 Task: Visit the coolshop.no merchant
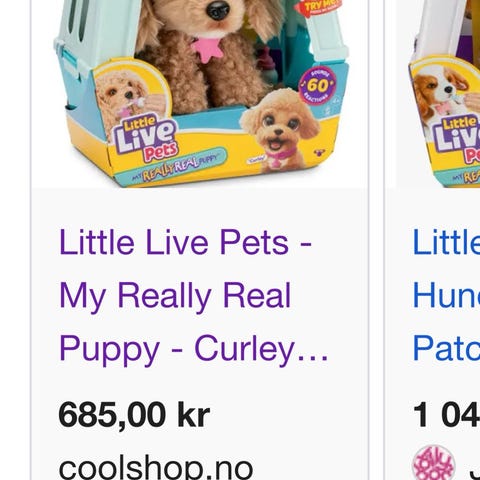click(x=156, y=468)
